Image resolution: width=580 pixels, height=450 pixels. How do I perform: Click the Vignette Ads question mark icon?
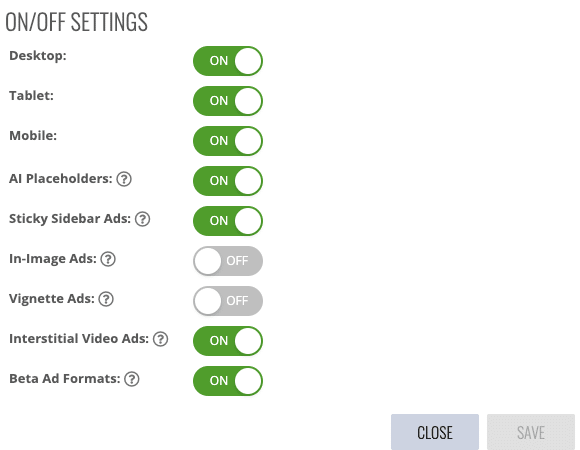point(106,299)
